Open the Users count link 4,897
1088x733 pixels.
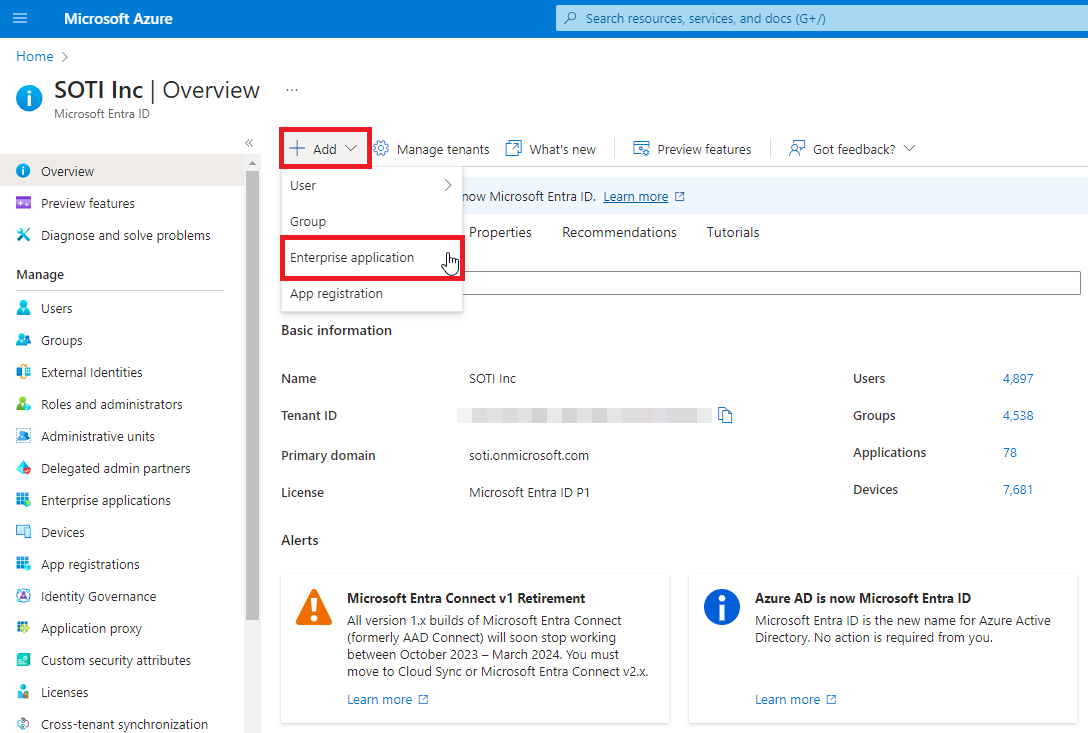[x=1017, y=378]
